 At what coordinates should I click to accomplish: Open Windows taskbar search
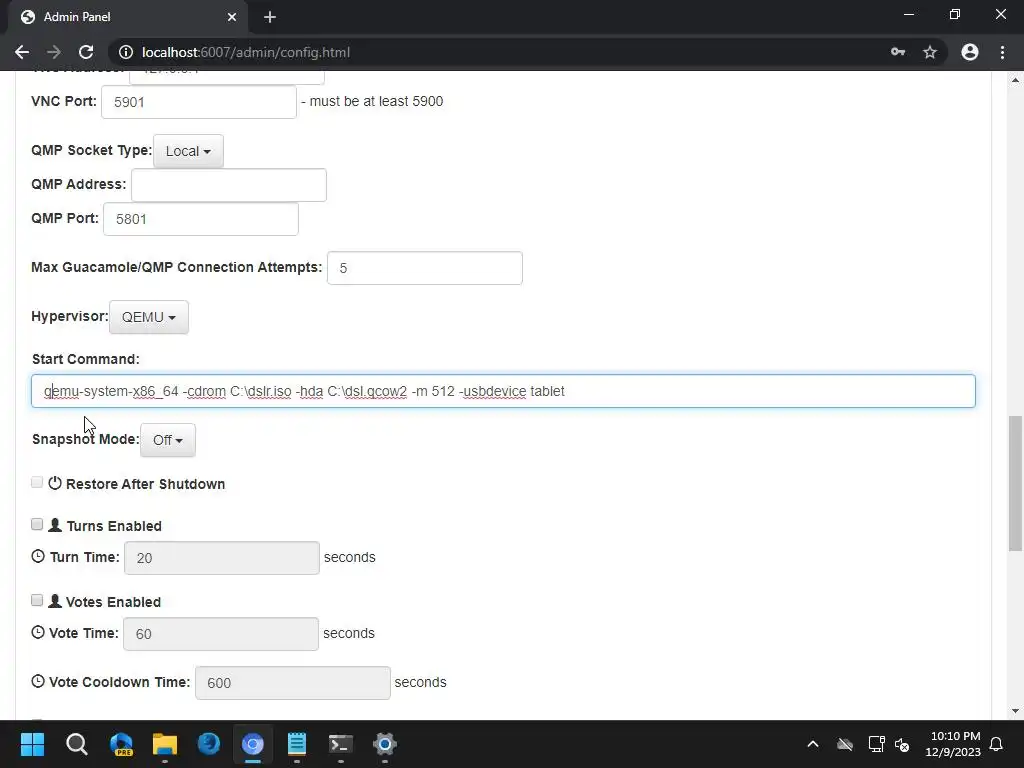pyautogui.click(x=76, y=744)
